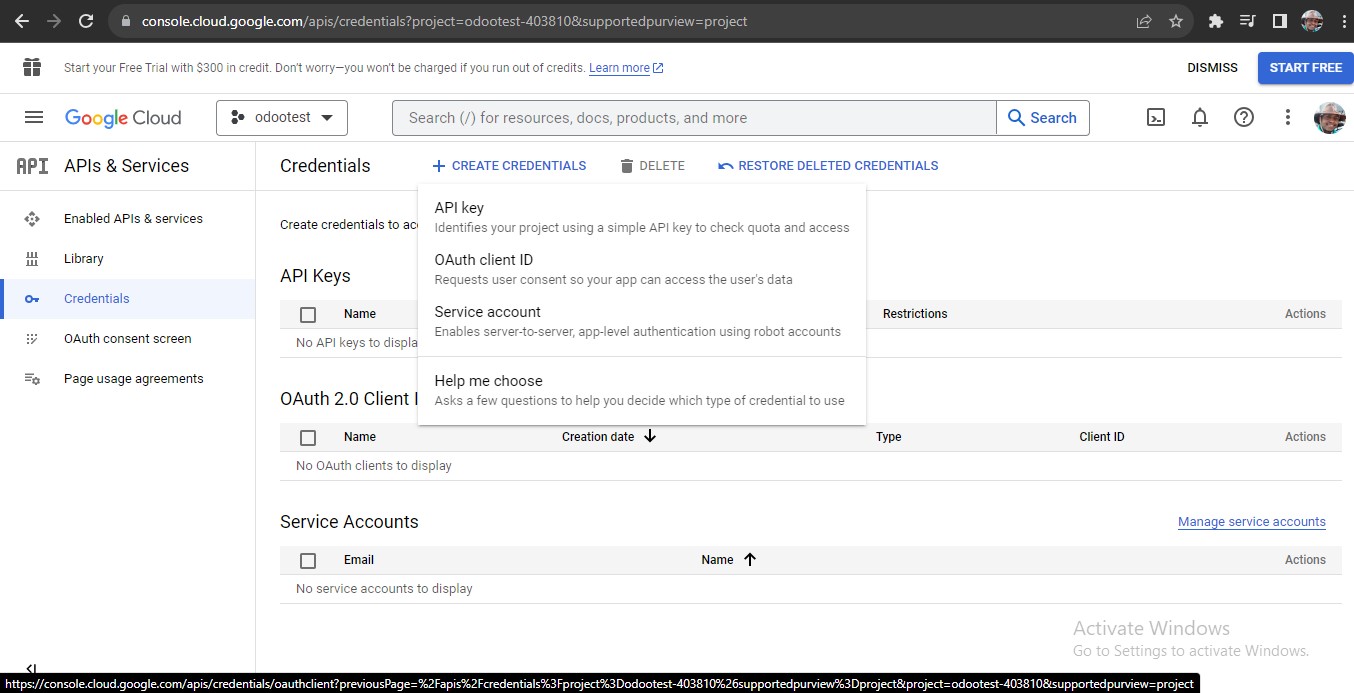Viewport: 1354px width, 693px height.
Task: Click the browser address bar URL
Action: coord(444,21)
